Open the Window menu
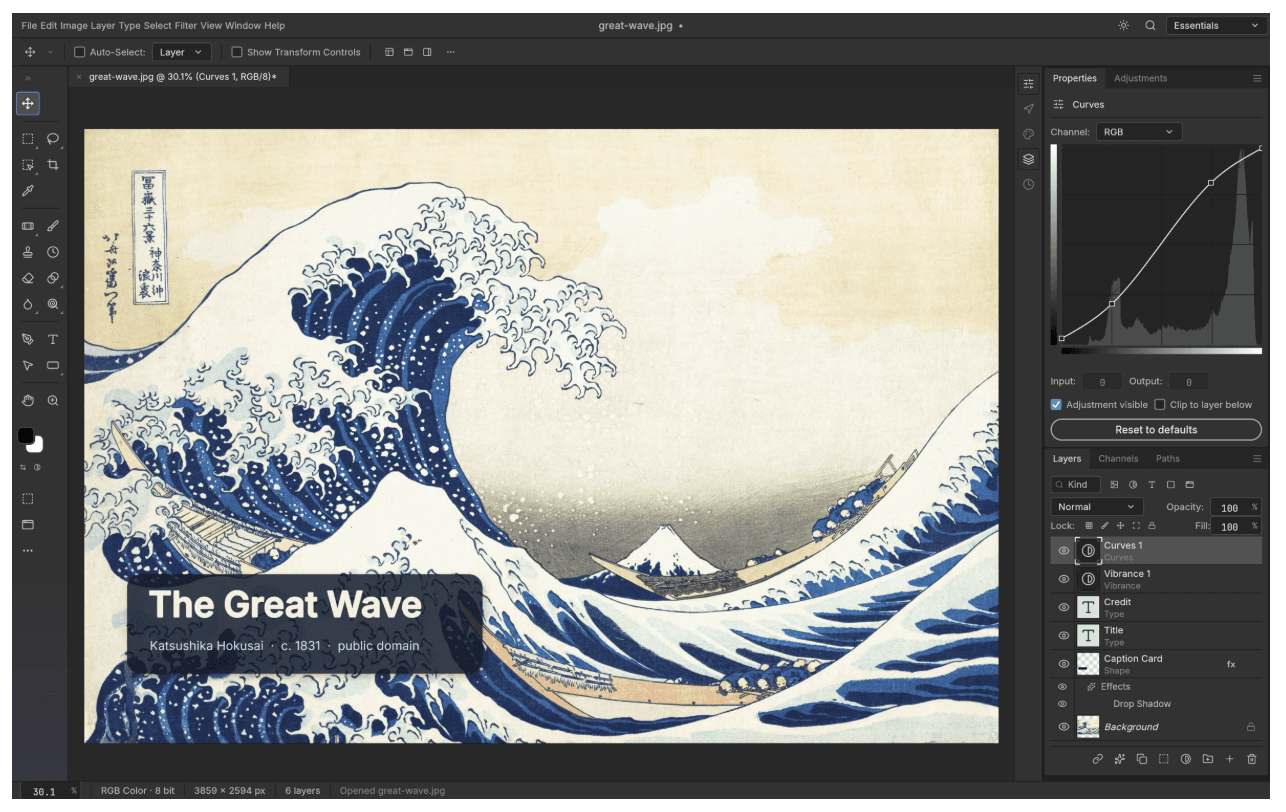The height and width of the screenshot is (812, 1286). coord(242,26)
